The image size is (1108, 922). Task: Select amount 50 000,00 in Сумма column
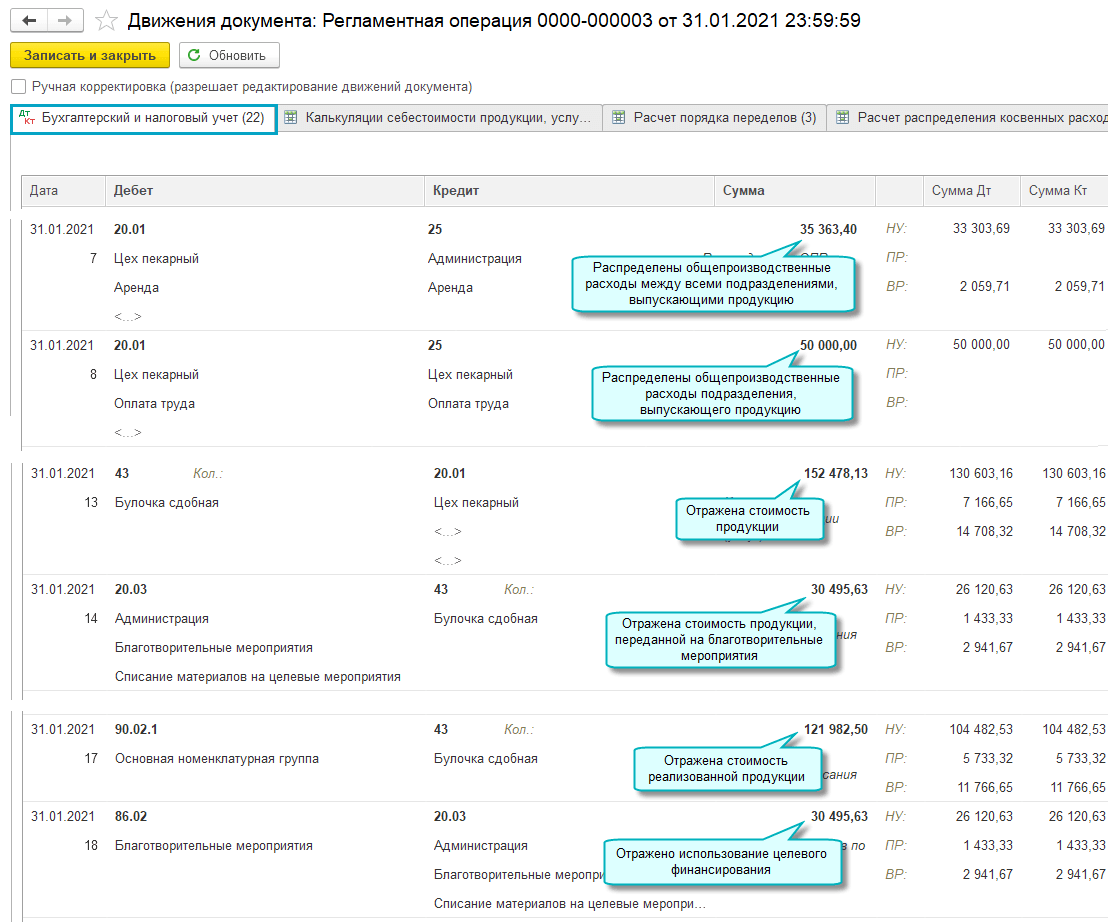pos(828,345)
